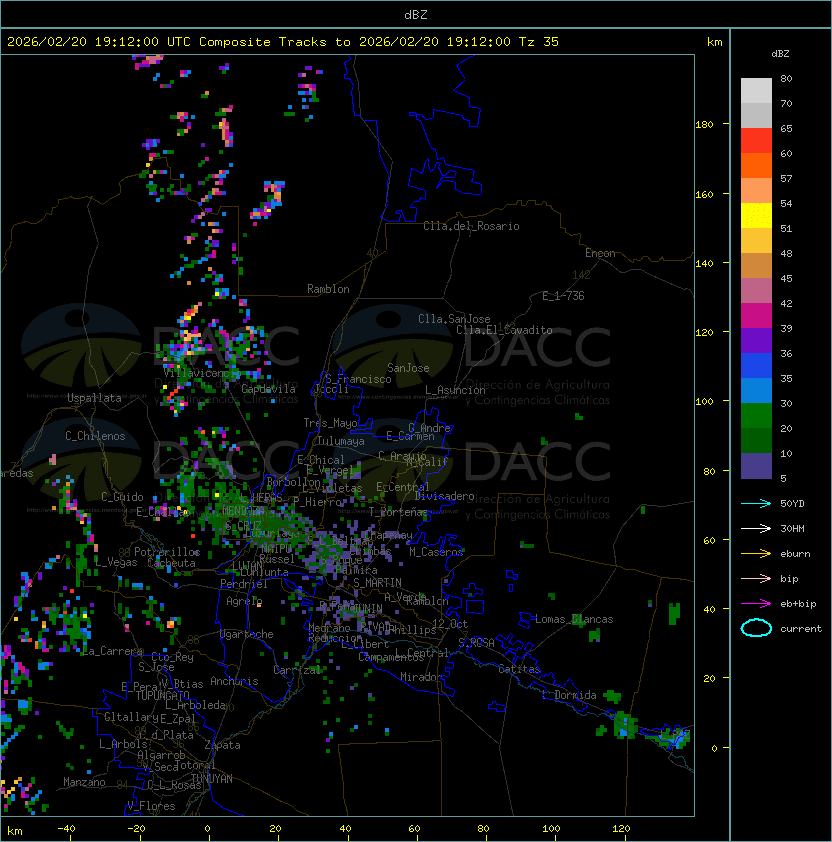Viewport: 832px width, 842px height.
Task: Click the 'Cacheuta' map label
Action: pyautogui.click(x=171, y=563)
